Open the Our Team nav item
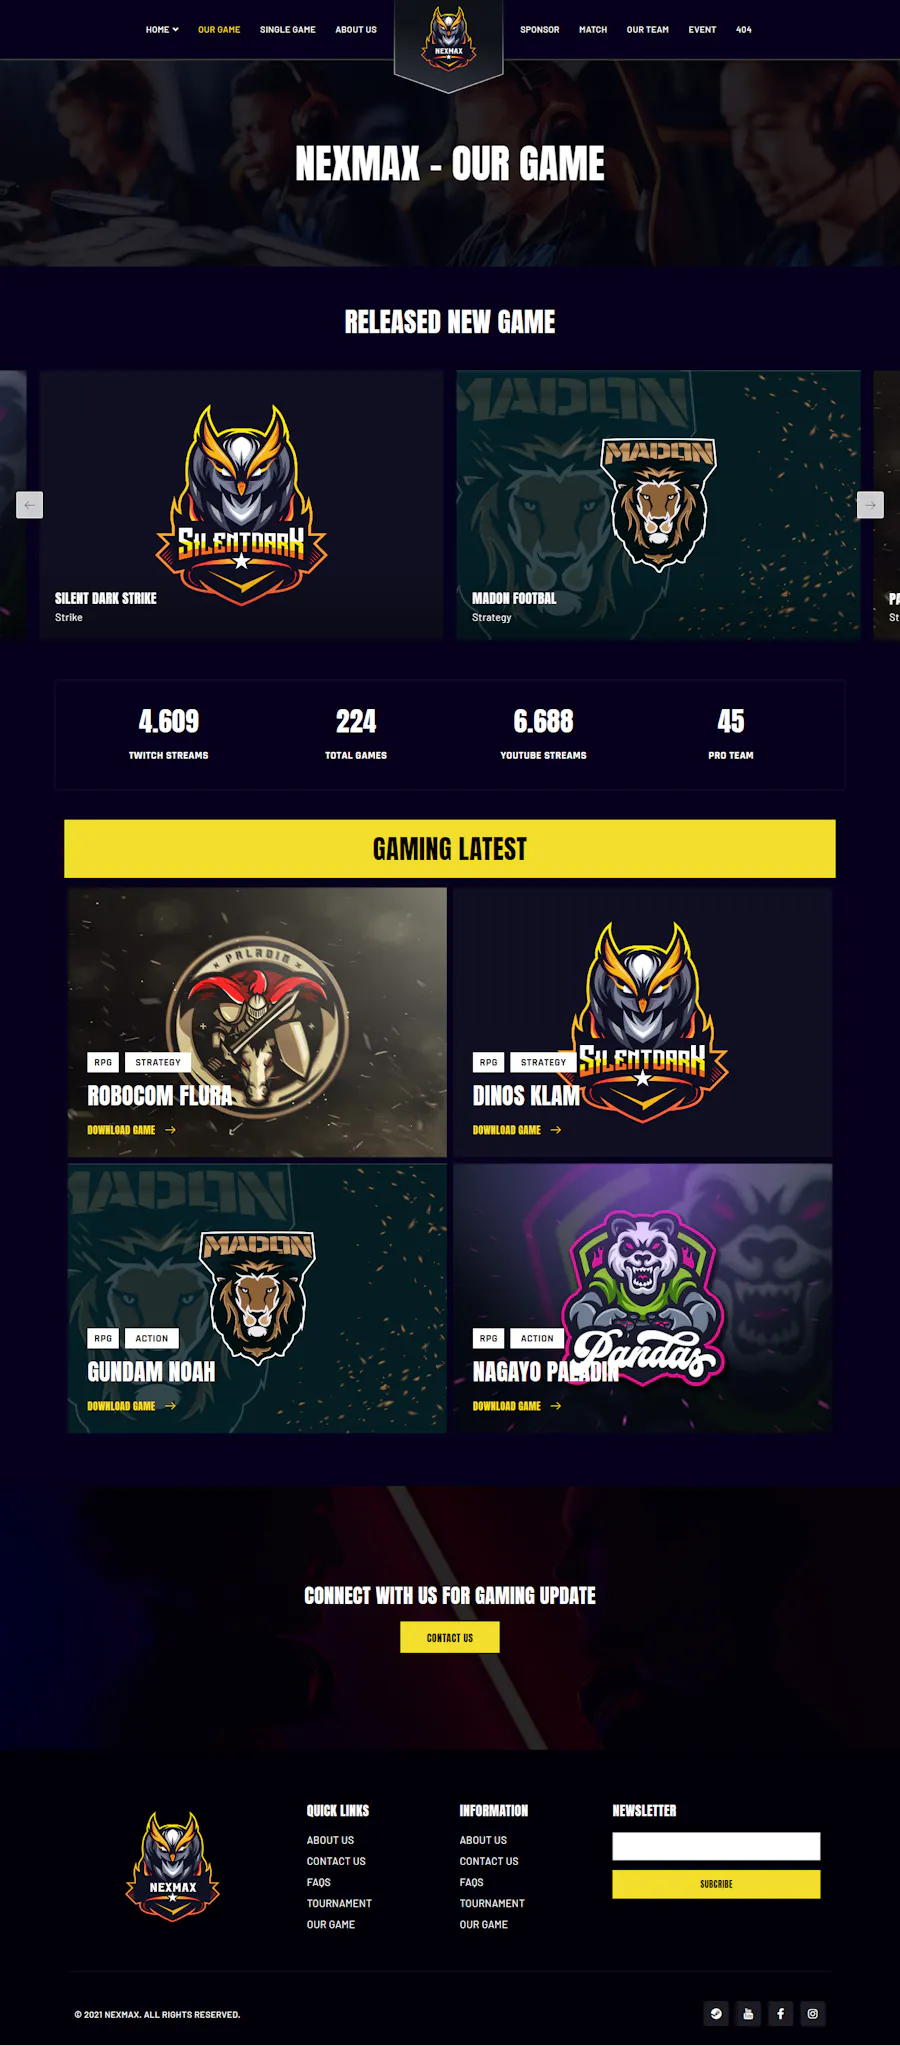900x2046 pixels. click(648, 30)
